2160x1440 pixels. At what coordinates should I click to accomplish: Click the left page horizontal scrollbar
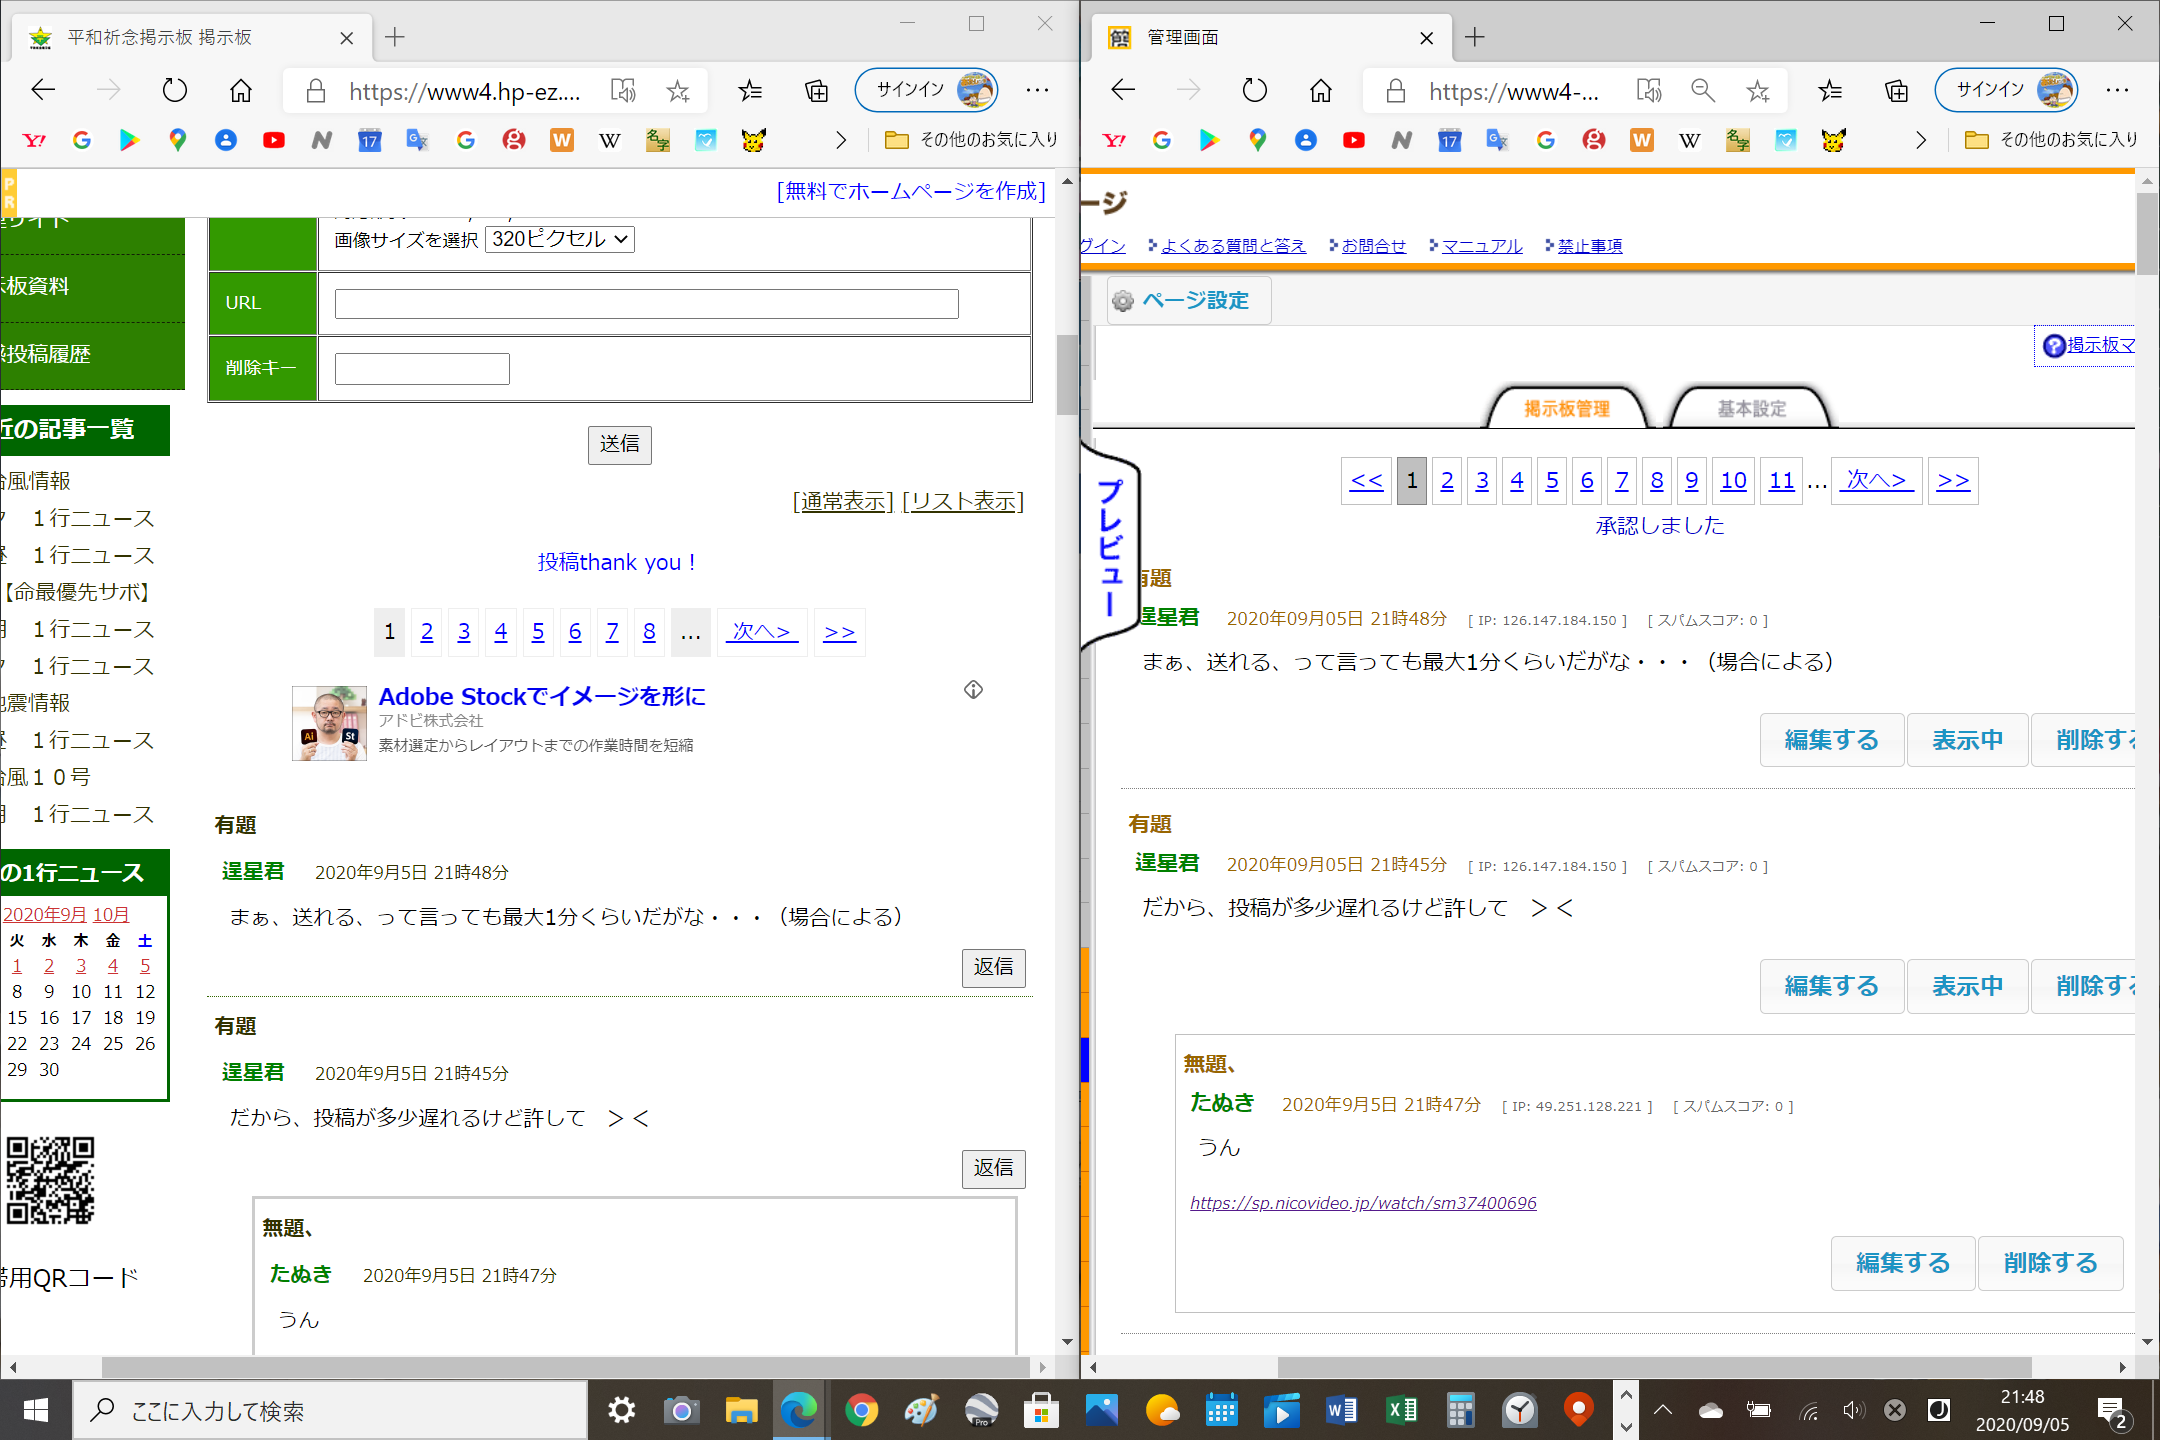(x=565, y=1366)
